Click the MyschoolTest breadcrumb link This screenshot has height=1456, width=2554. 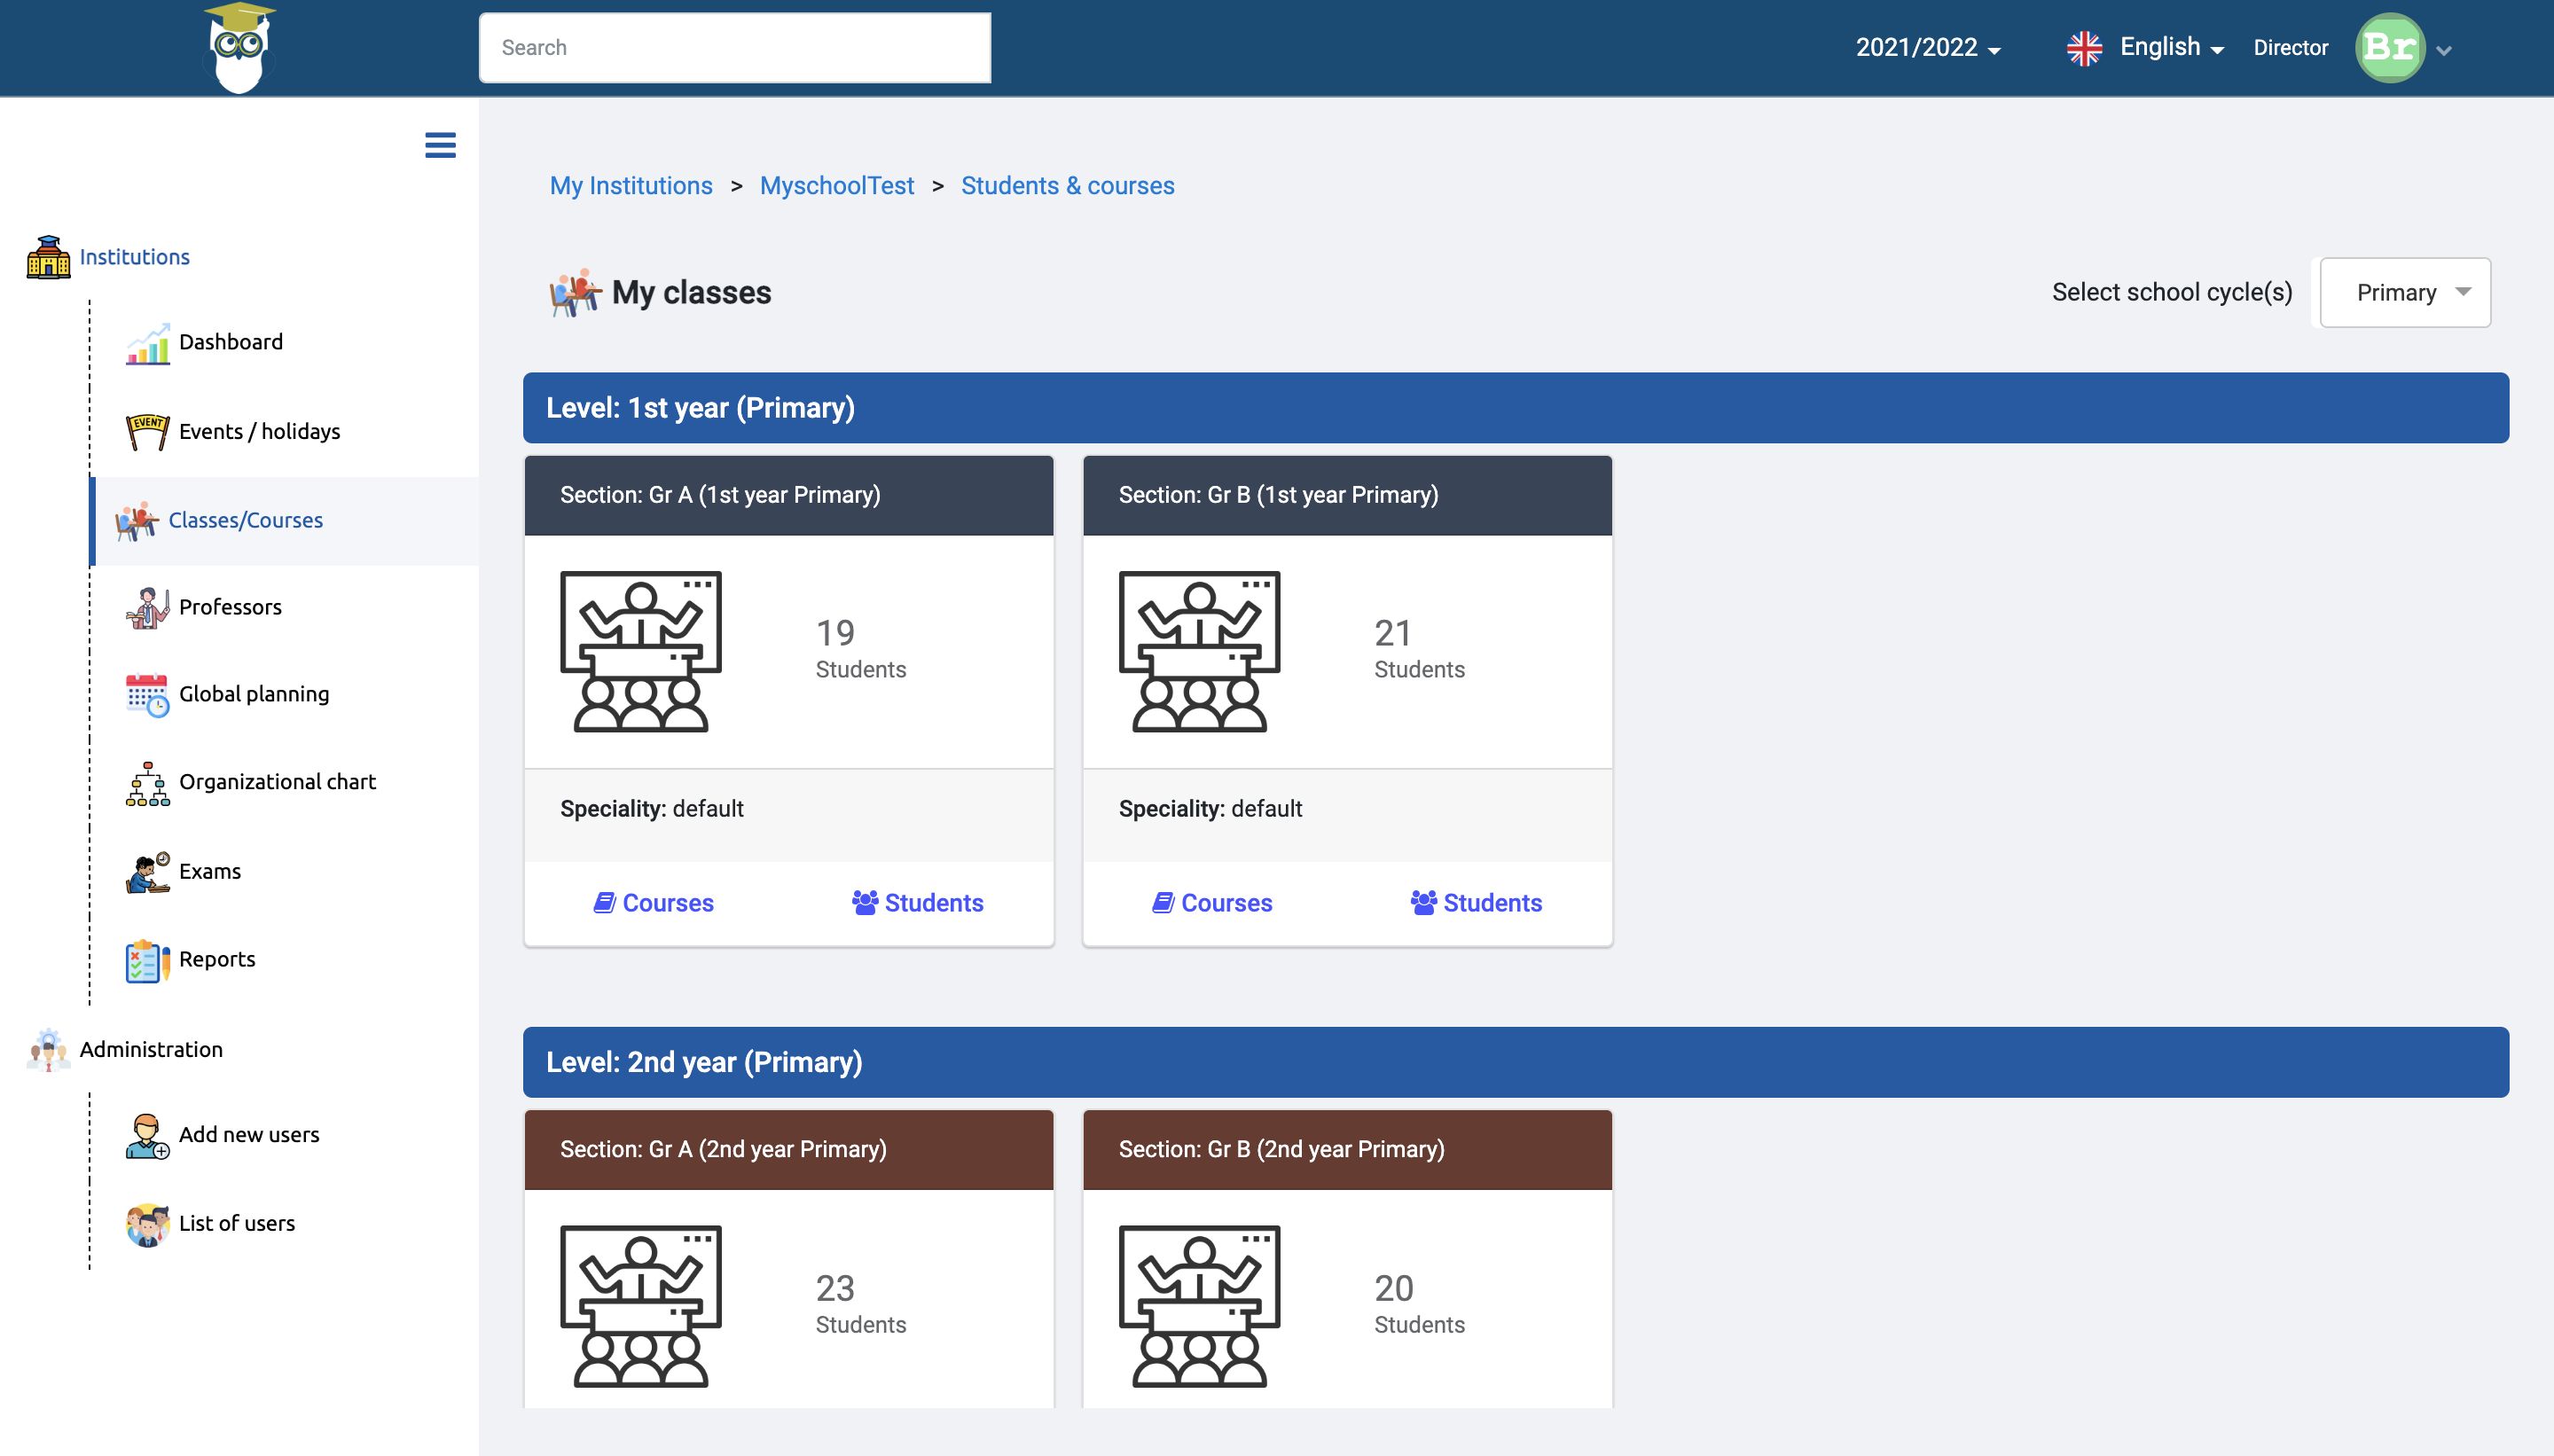837,186
